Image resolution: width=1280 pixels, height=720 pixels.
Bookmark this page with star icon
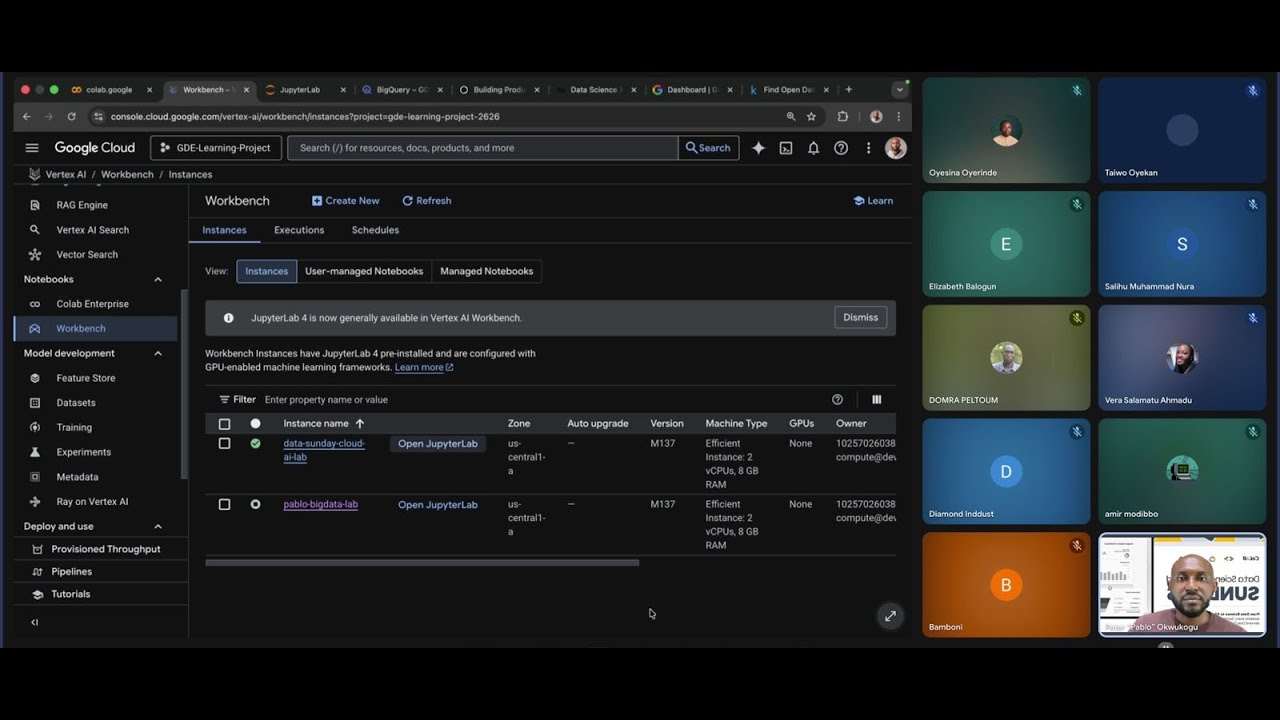coord(811,117)
